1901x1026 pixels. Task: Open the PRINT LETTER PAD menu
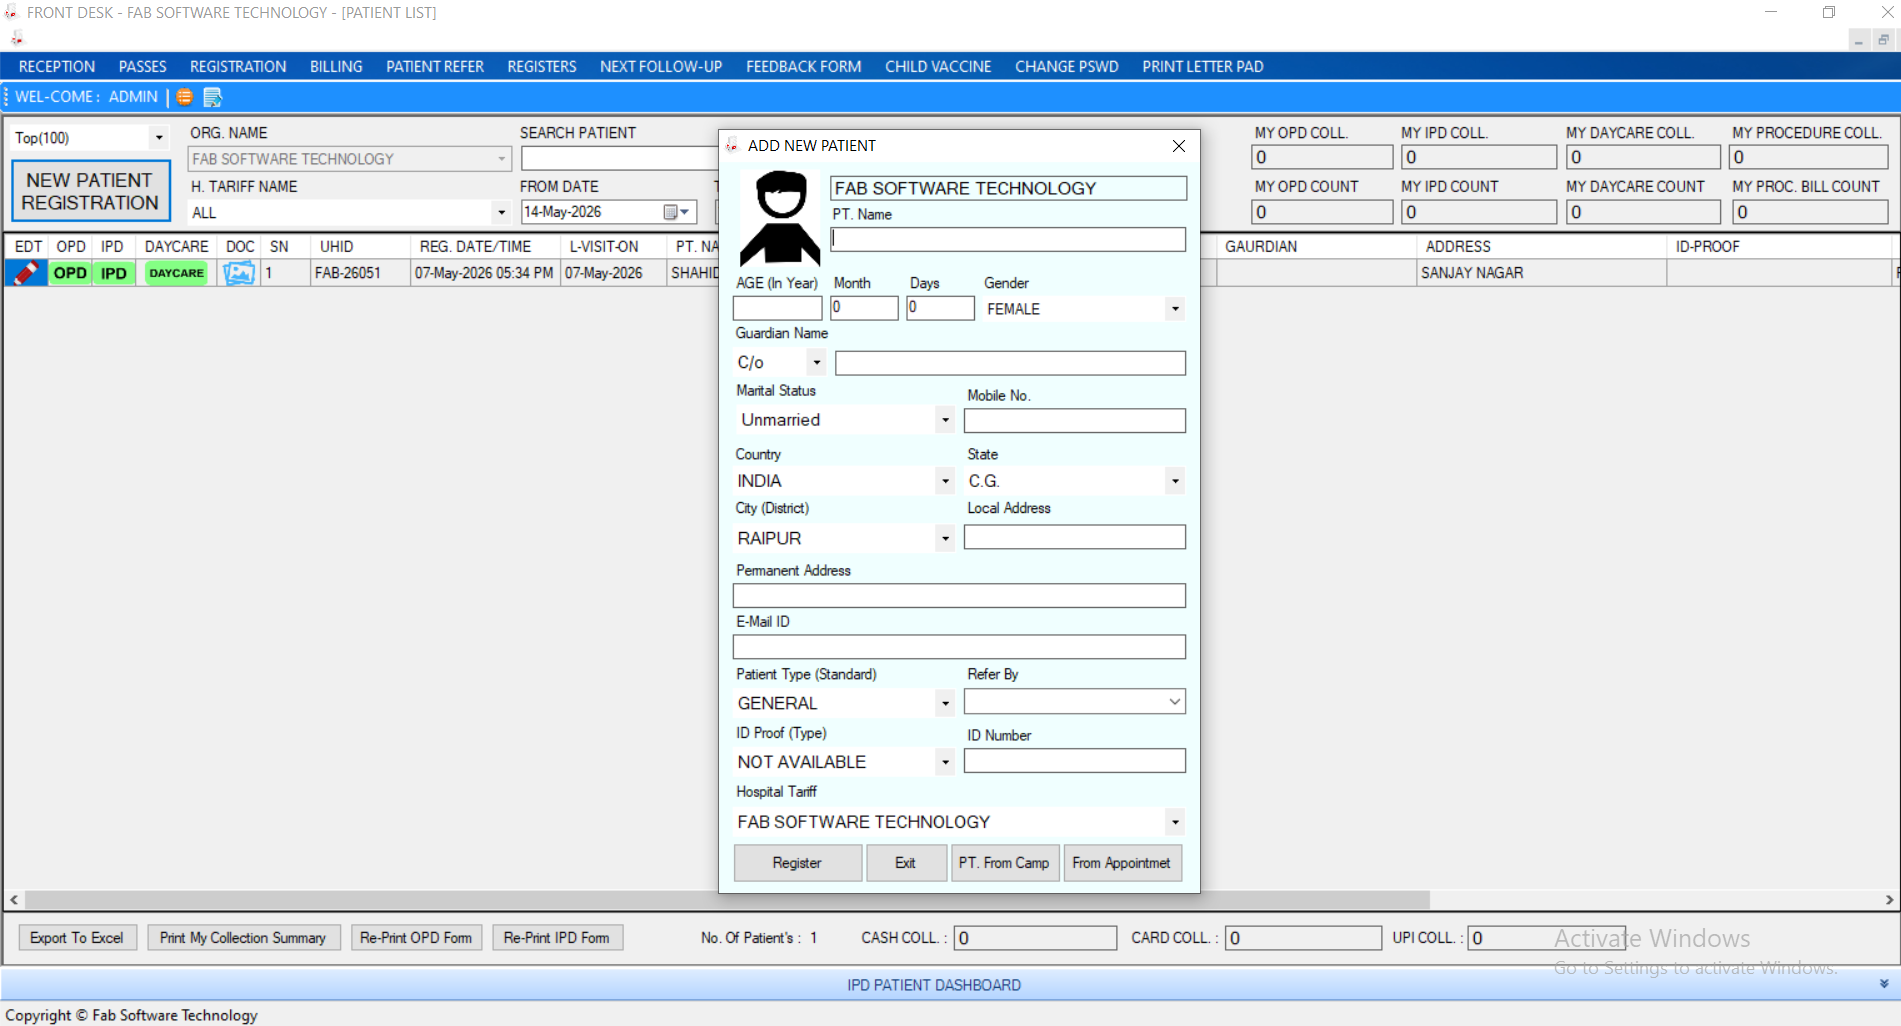click(x=1203, y=67)
